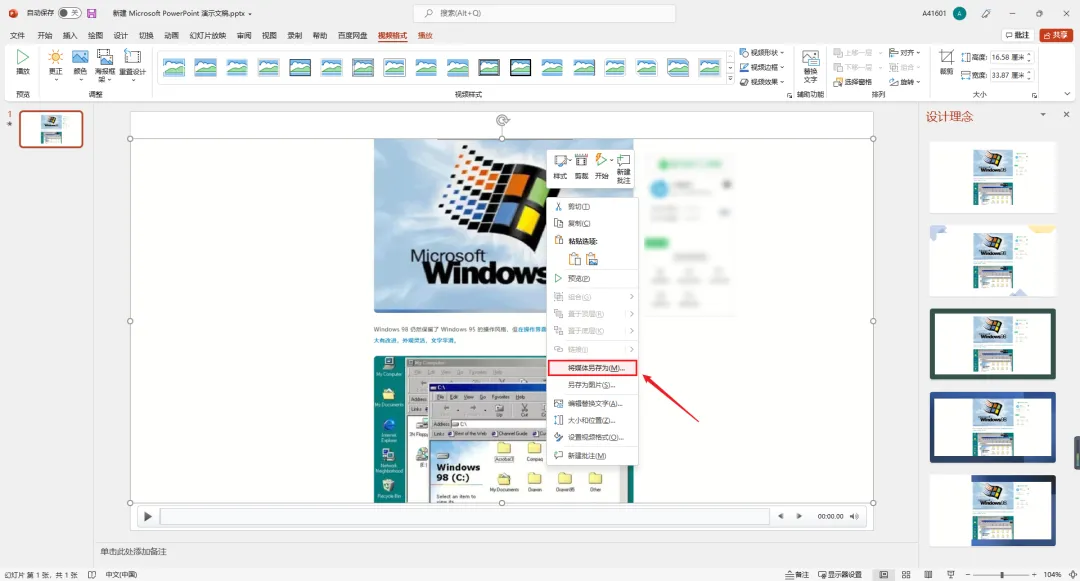Viewport: 1080px width, 581px height.
Task: Click Cut (剪切) in context menu
Action: click(592, 207)
